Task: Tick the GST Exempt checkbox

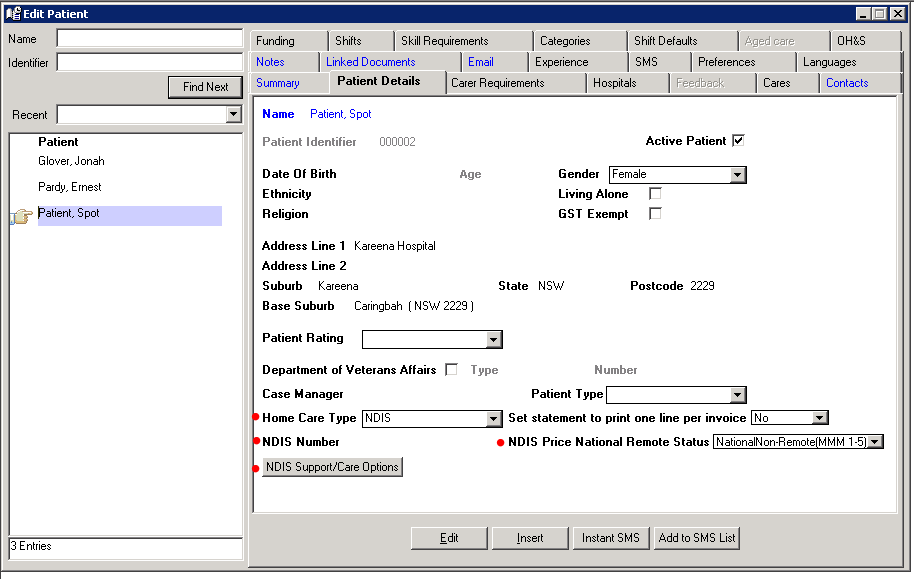Action: pos(655,213)
